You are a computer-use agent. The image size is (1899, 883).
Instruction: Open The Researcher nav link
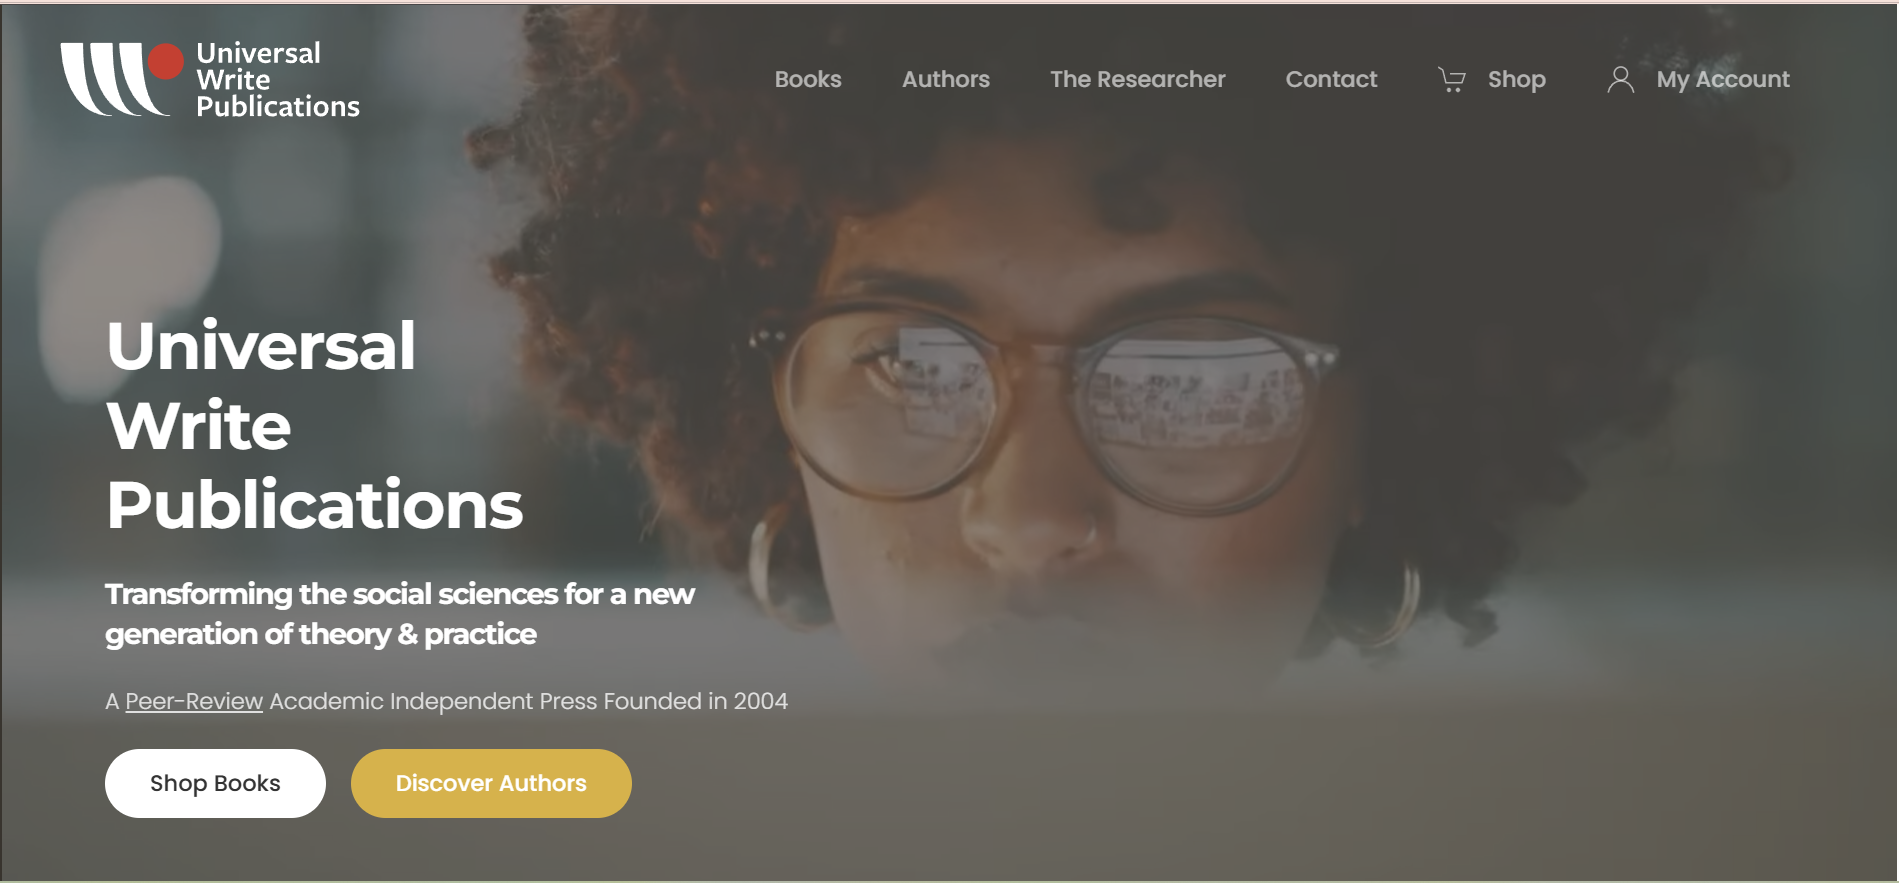coord(1137,80)
